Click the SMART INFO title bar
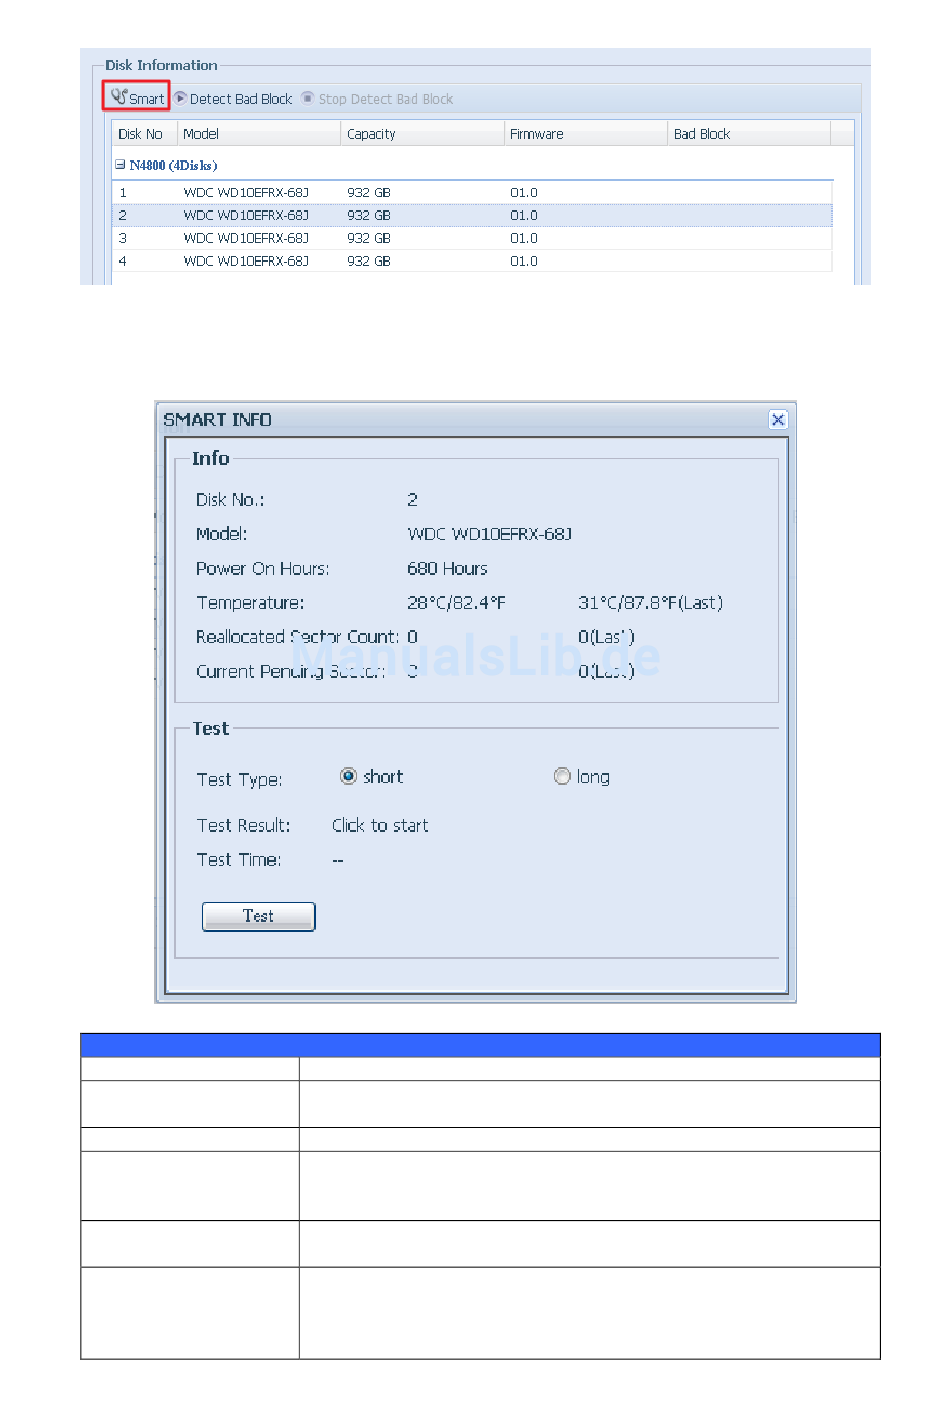This screenshot has width=950, height=1419. [x=450, y=420]
